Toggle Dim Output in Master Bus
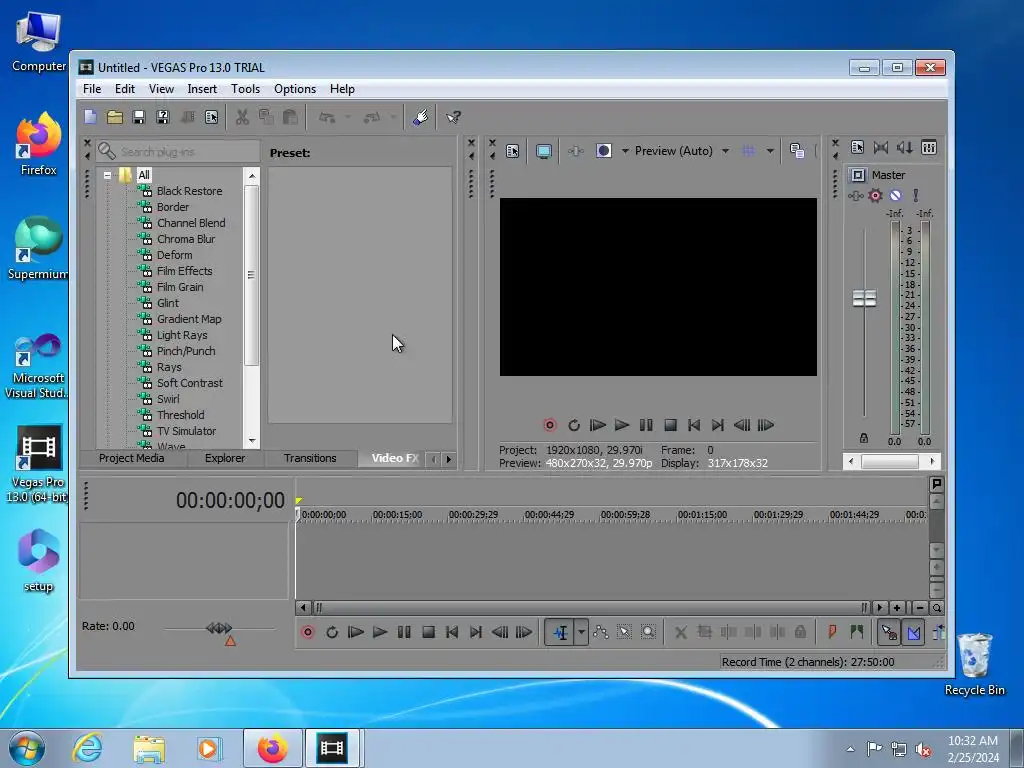This screenshot has width=1024, height=768. 904,148
